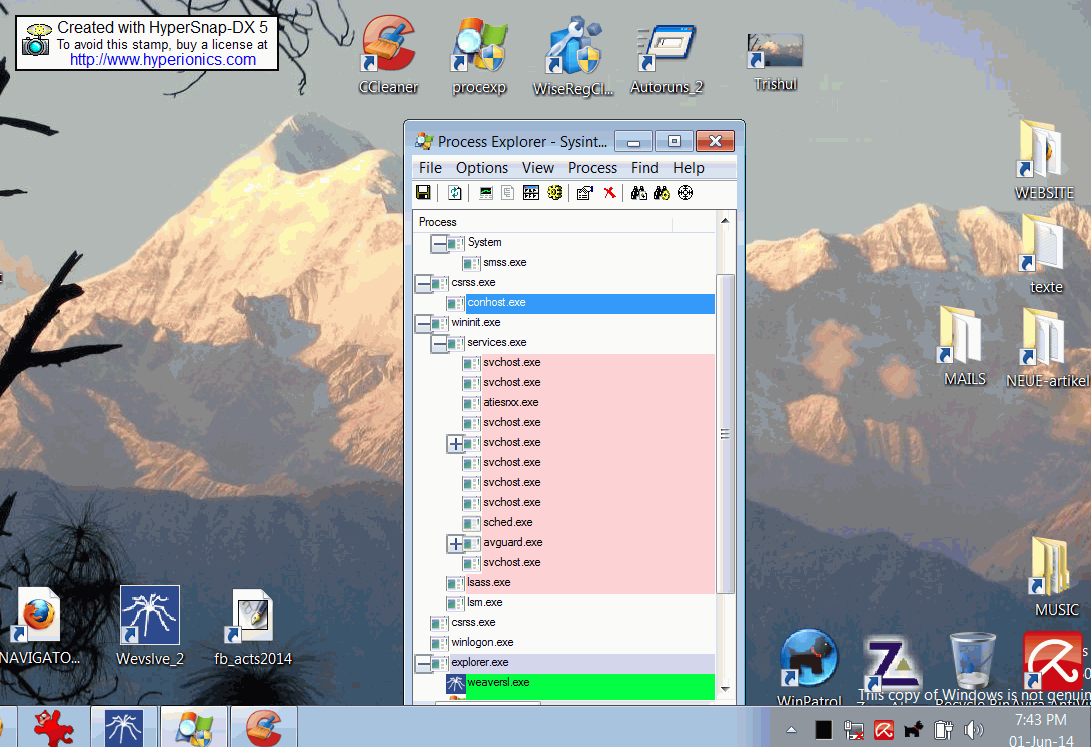Select the conhost.exe process row

click(564, 303)
